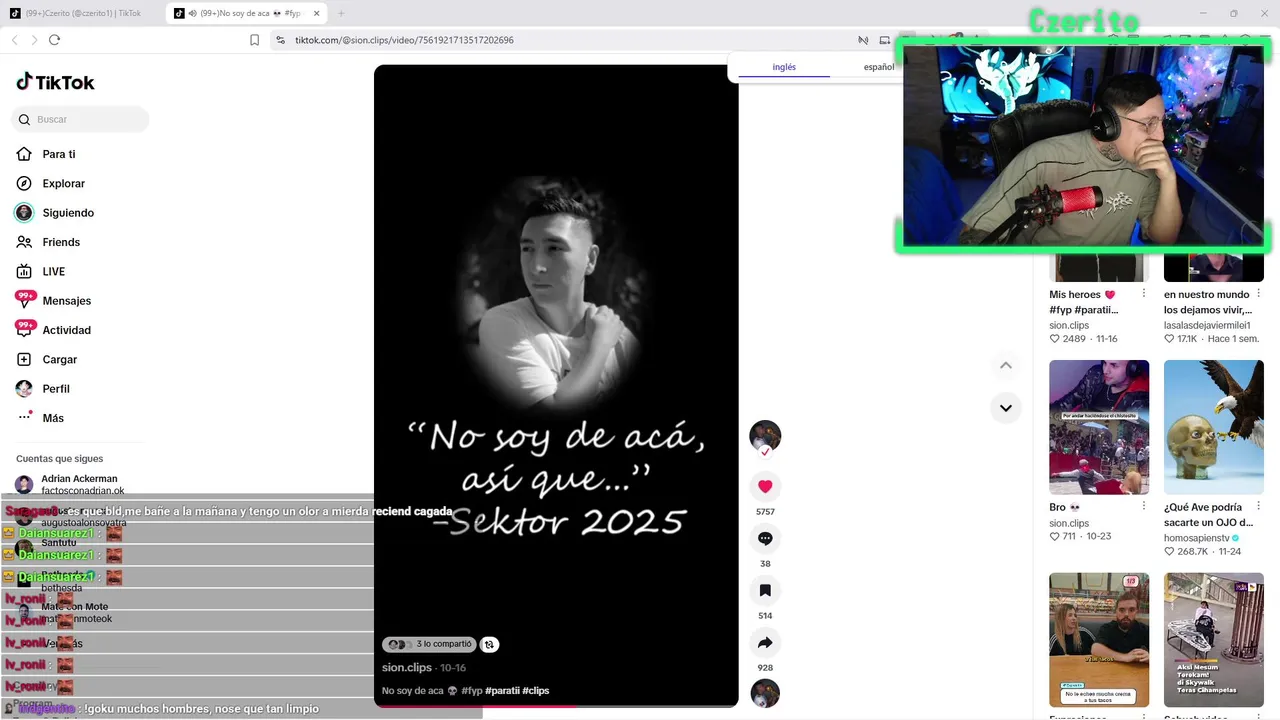Save video with bookmark icon

click(x=765, y=590)
